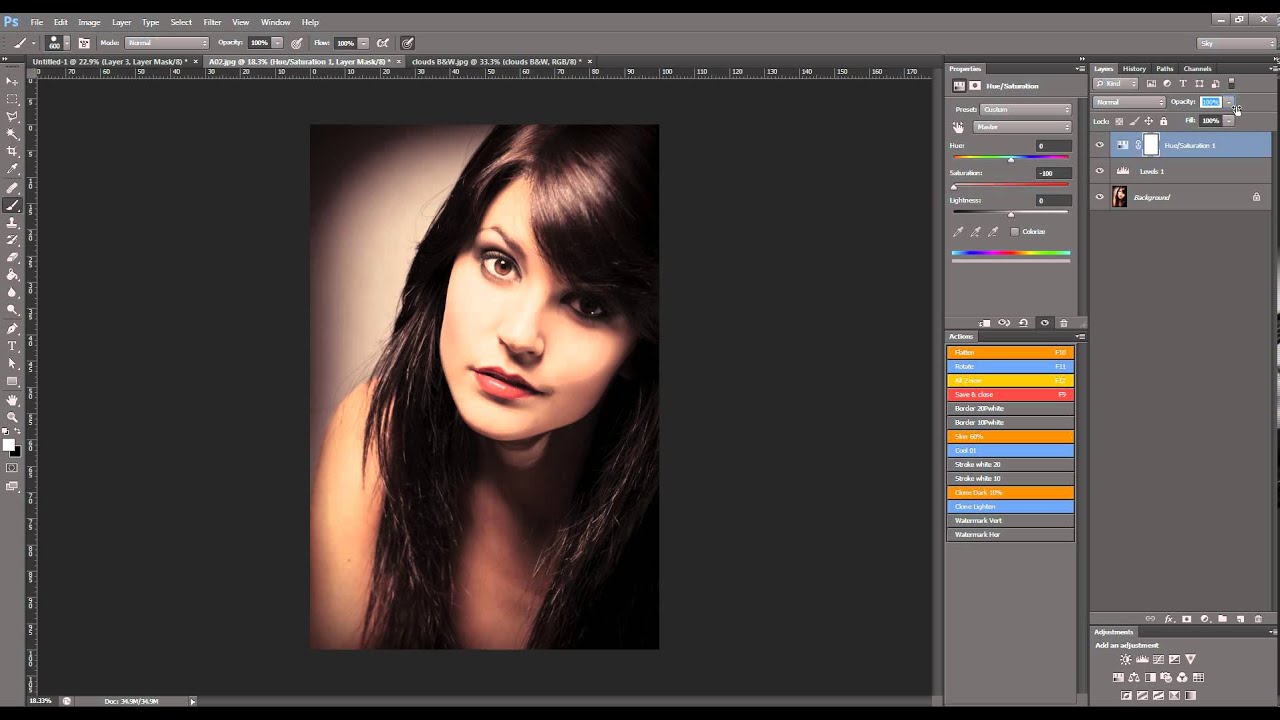The height and width of the screenshot is (720, 1280).
Task: Select the Hand tool in the toolbox
Action: (12, 399)
